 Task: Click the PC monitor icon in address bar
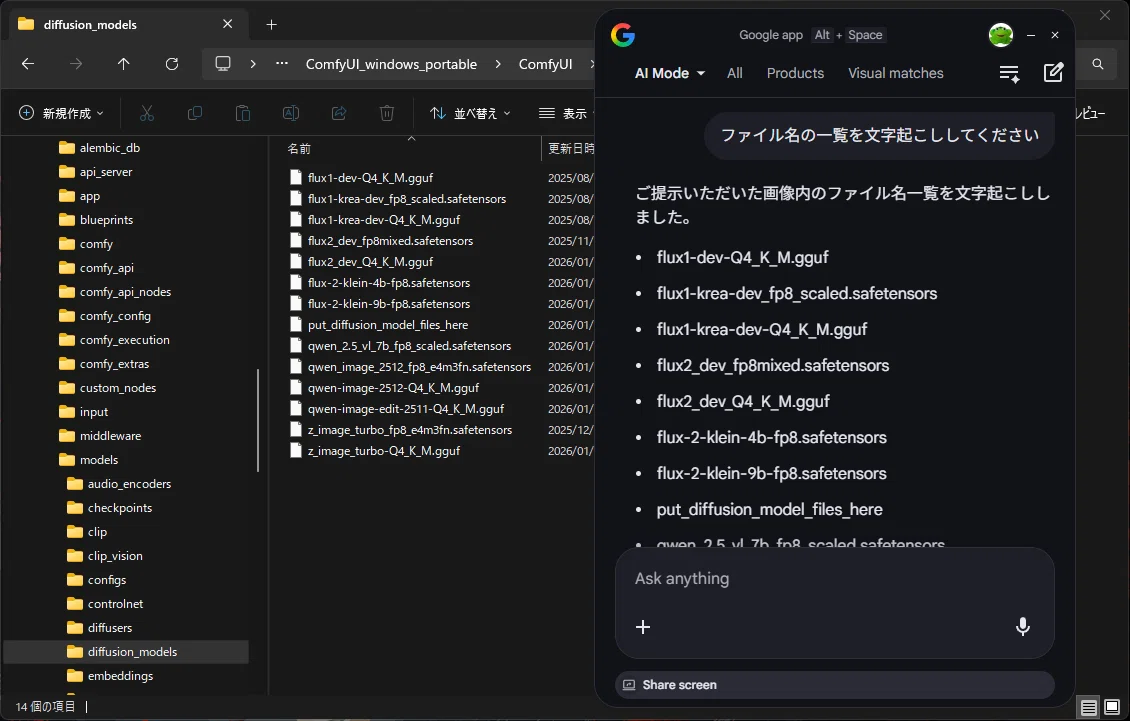(x=223, y=63)
